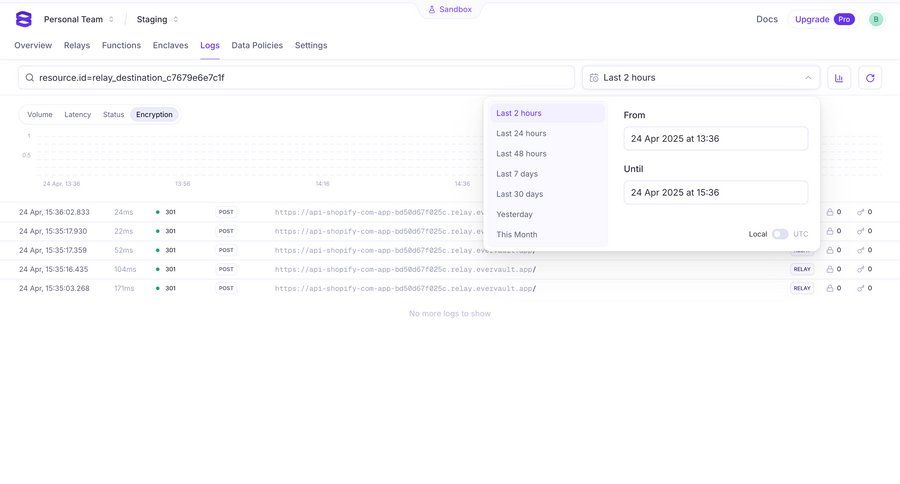
Task: Click lock icon on first log row
Action: coord(829,212)
